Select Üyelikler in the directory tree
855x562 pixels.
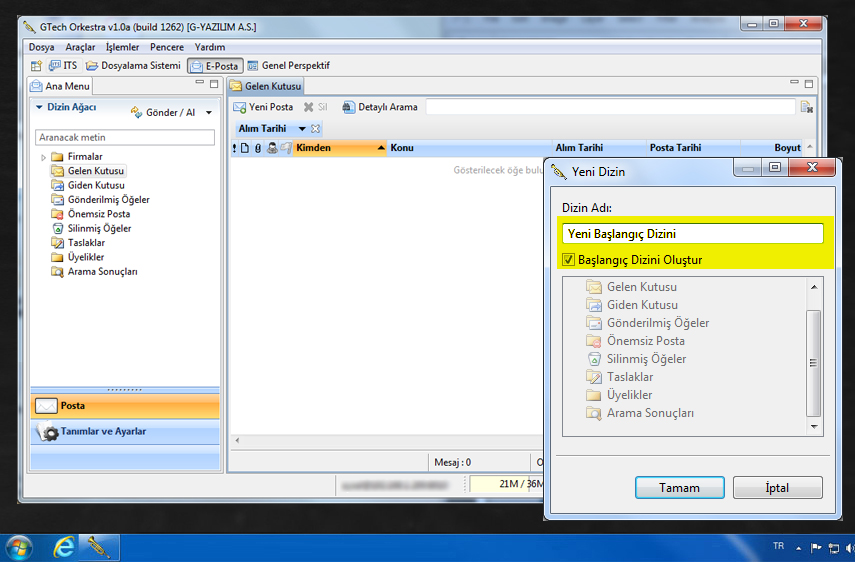77,257
